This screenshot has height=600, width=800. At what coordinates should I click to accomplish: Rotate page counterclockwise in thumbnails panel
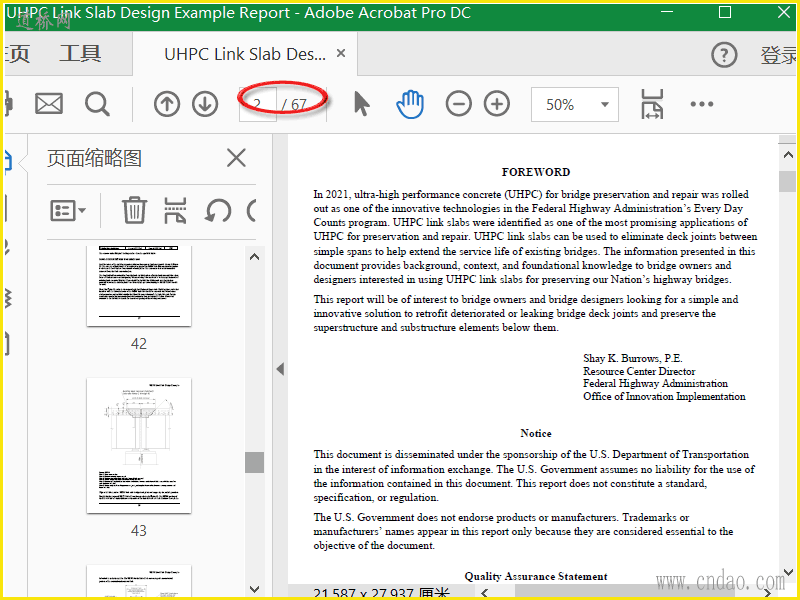(x=218, y=210)
